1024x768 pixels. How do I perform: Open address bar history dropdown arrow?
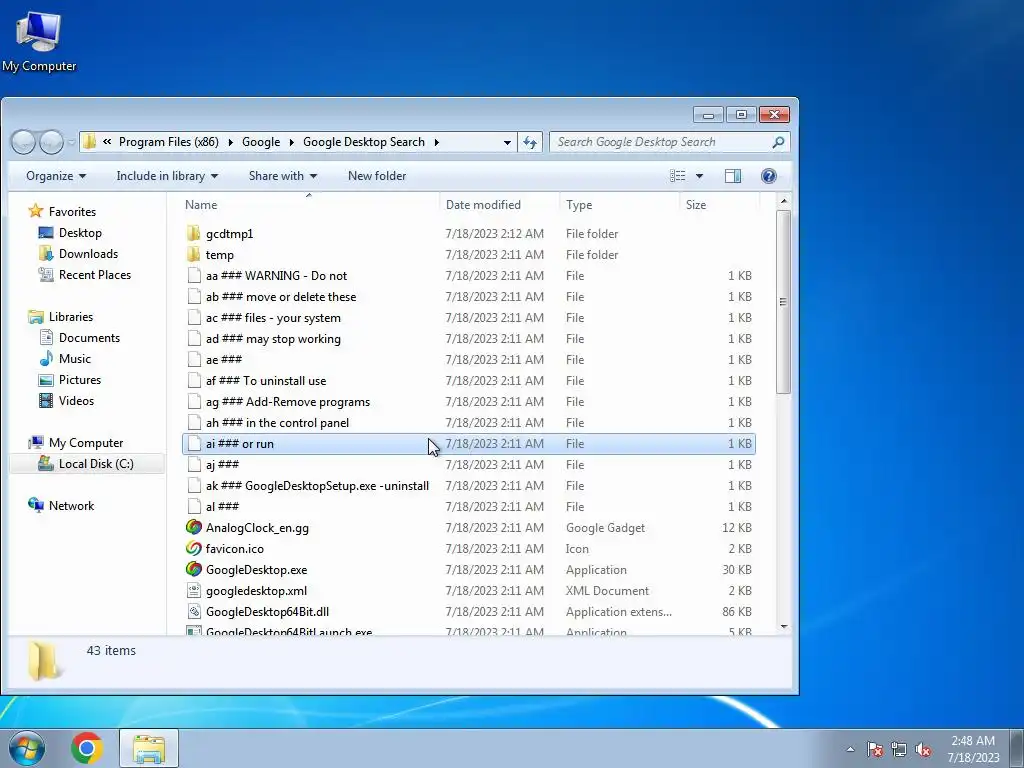click(x=507, y=142)
